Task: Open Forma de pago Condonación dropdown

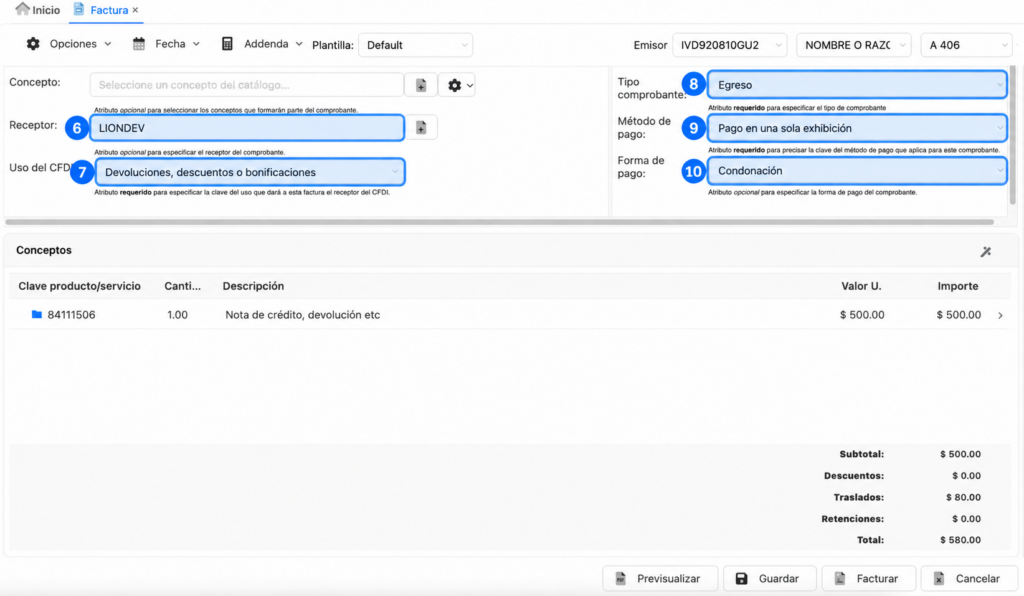Action: (857, 170)
